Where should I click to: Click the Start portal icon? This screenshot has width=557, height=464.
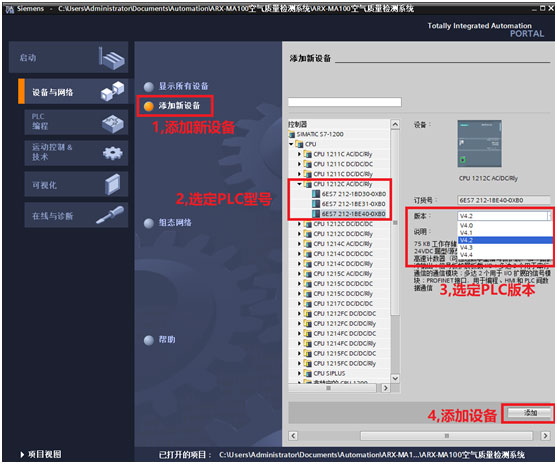[111, 58]
